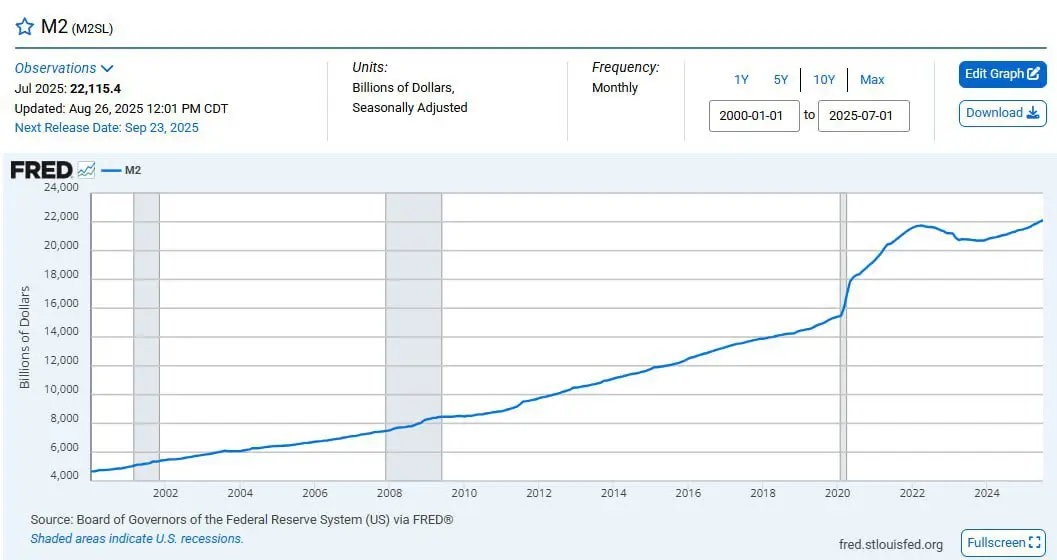1057x560 pixels.
Task: Click the download arrow icon
Action: click(1033, 113)
